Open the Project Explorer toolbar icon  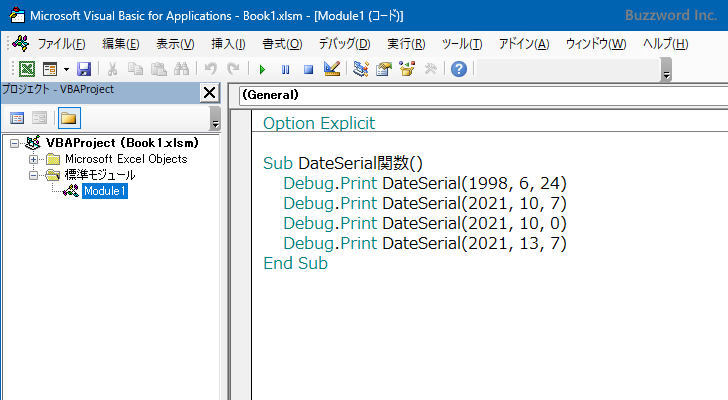pyautogui.click(x=361, y=69)
